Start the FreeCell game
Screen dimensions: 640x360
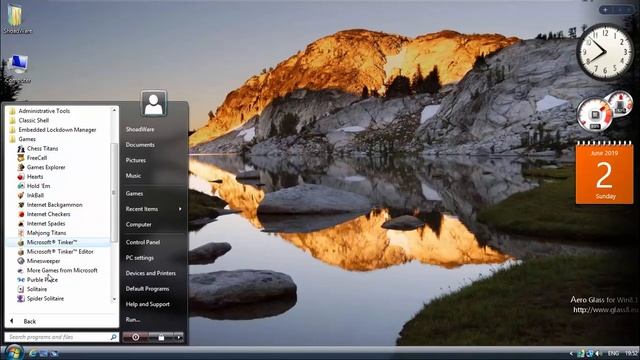pos(37,158)
